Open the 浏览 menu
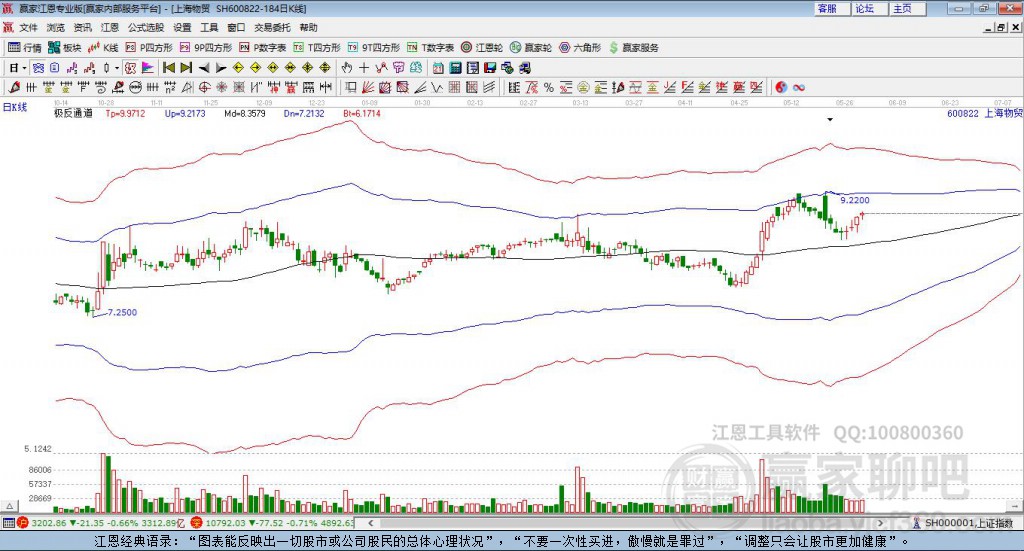Screen dimensions: 1024x551 [56, 27]
